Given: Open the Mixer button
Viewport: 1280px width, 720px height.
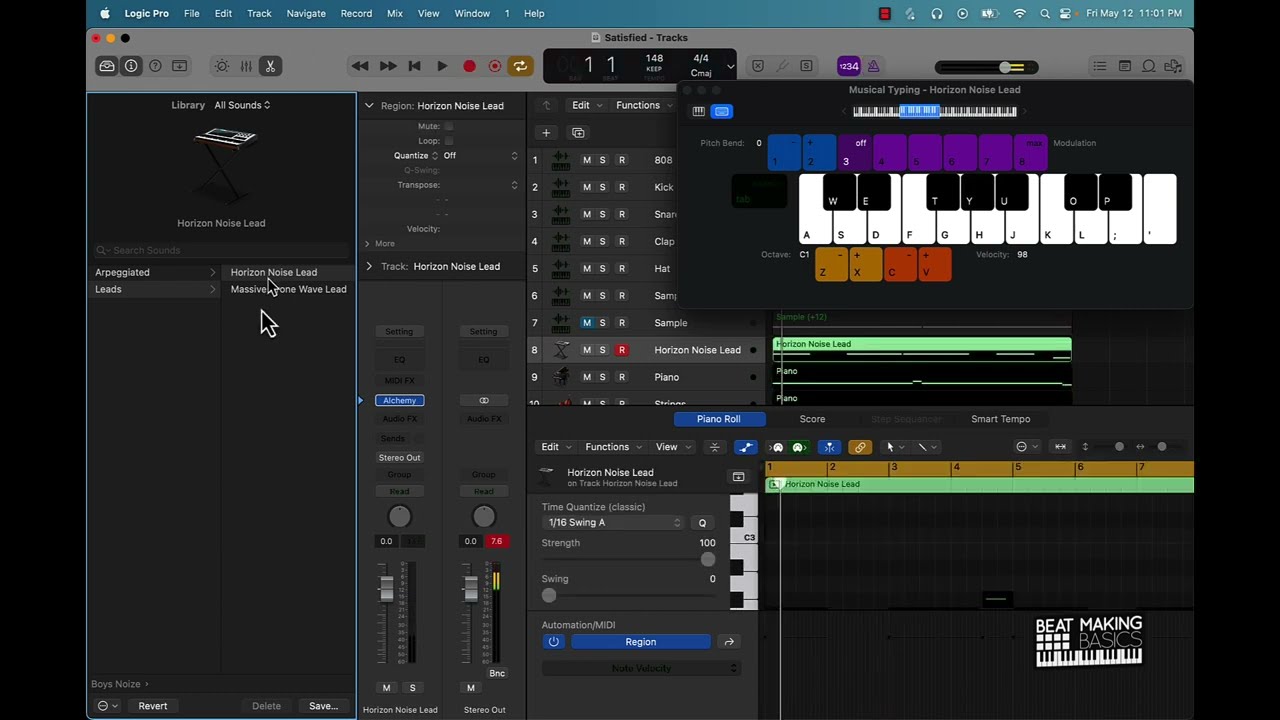Looking at the screenshot, I should click(246, 66).
